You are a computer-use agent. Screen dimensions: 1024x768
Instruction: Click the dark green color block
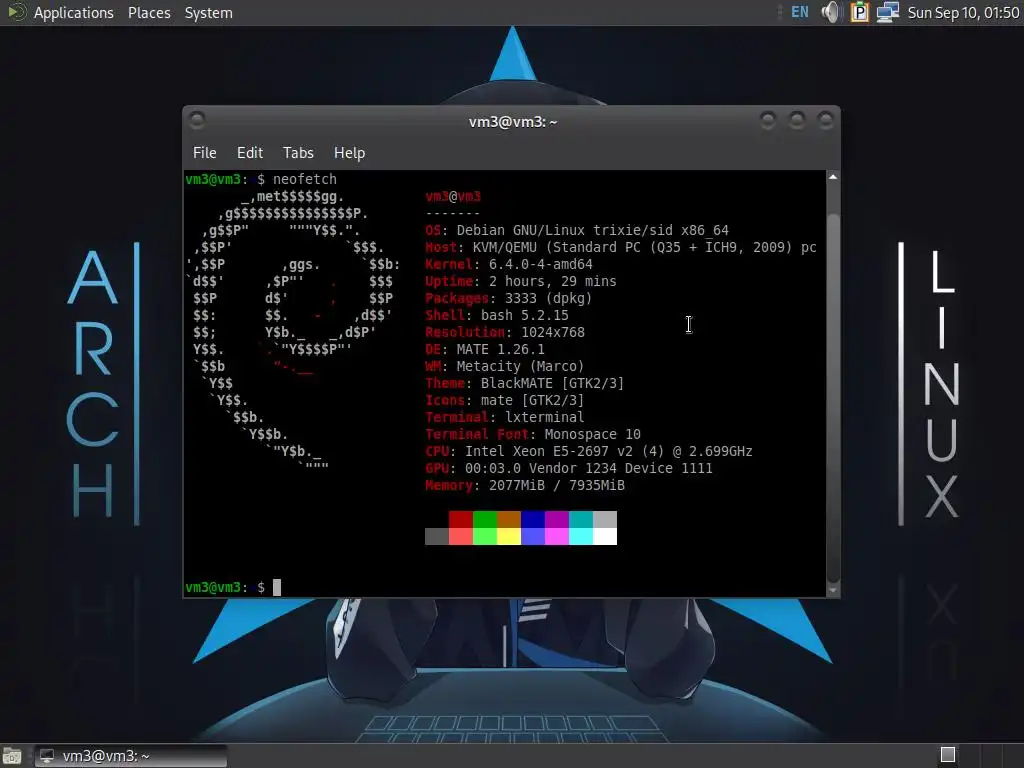(485, 520)
